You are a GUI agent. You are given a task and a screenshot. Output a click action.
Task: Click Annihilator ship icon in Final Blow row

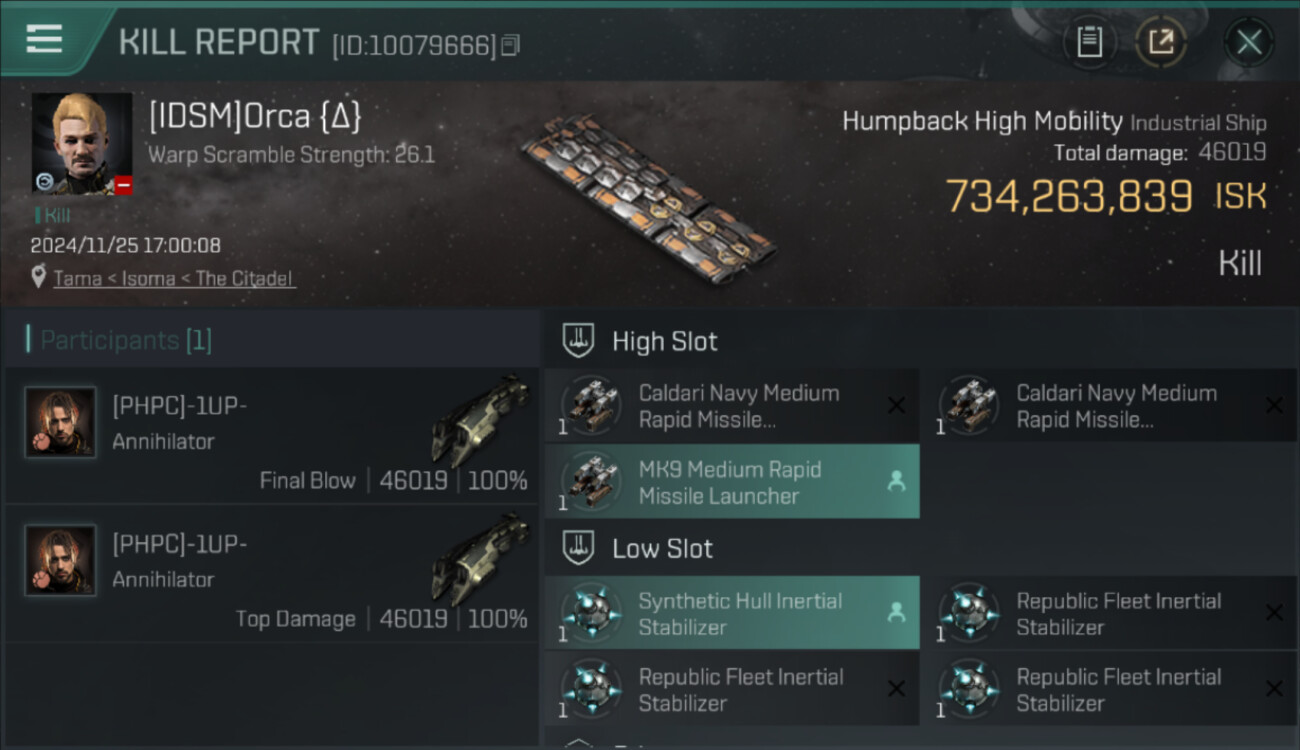click(480, 420)
